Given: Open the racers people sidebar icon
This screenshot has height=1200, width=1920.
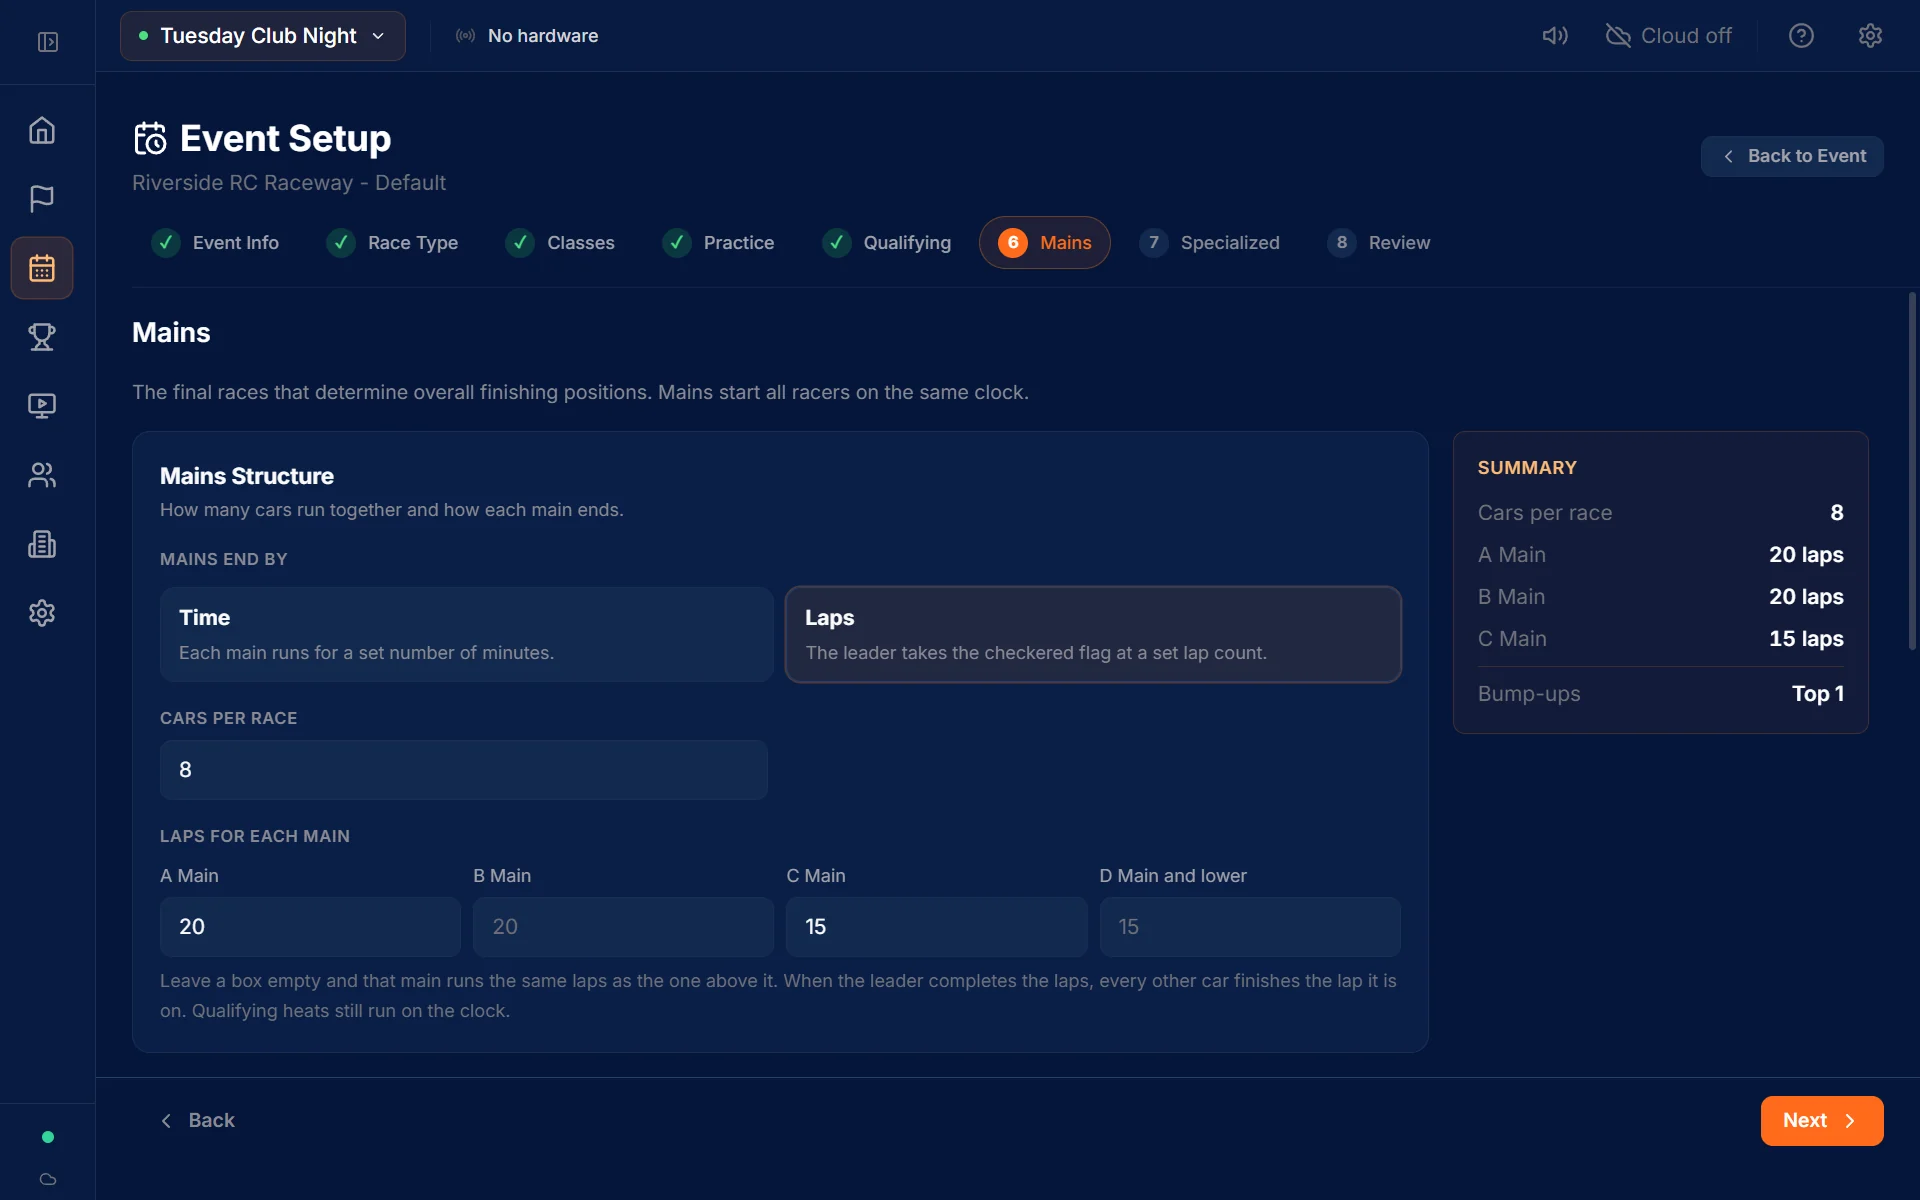Looking at the screenshot, I should [42, 475].
